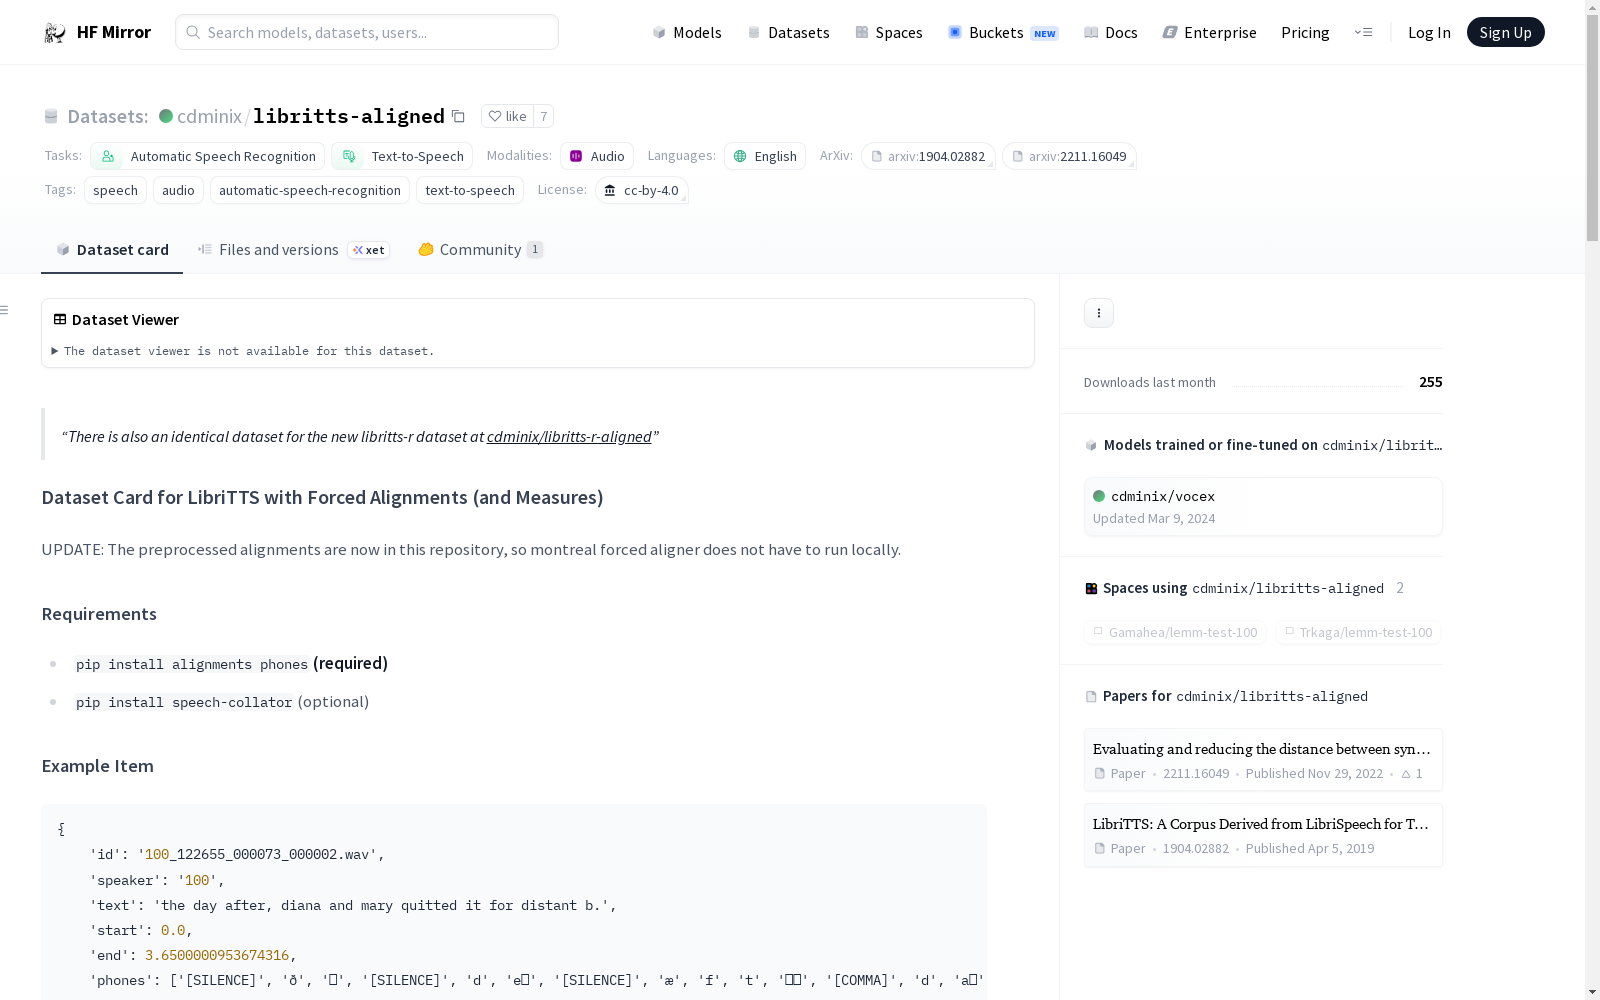Click the scrollbar down arrow
Image resolution: width=1600 pixels, height=1000 pixels.
(1592, 992)
